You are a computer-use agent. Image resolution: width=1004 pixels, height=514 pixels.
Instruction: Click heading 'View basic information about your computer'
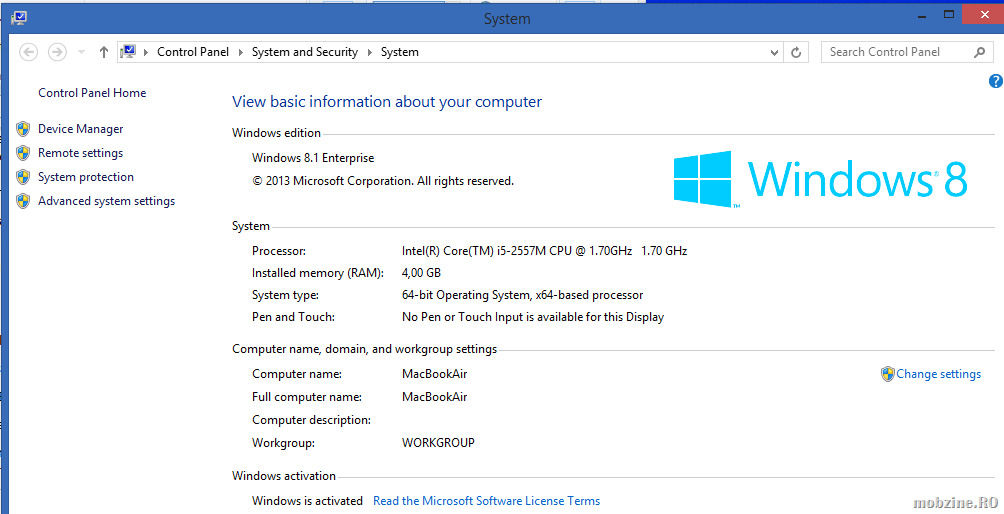pos(387,102)
